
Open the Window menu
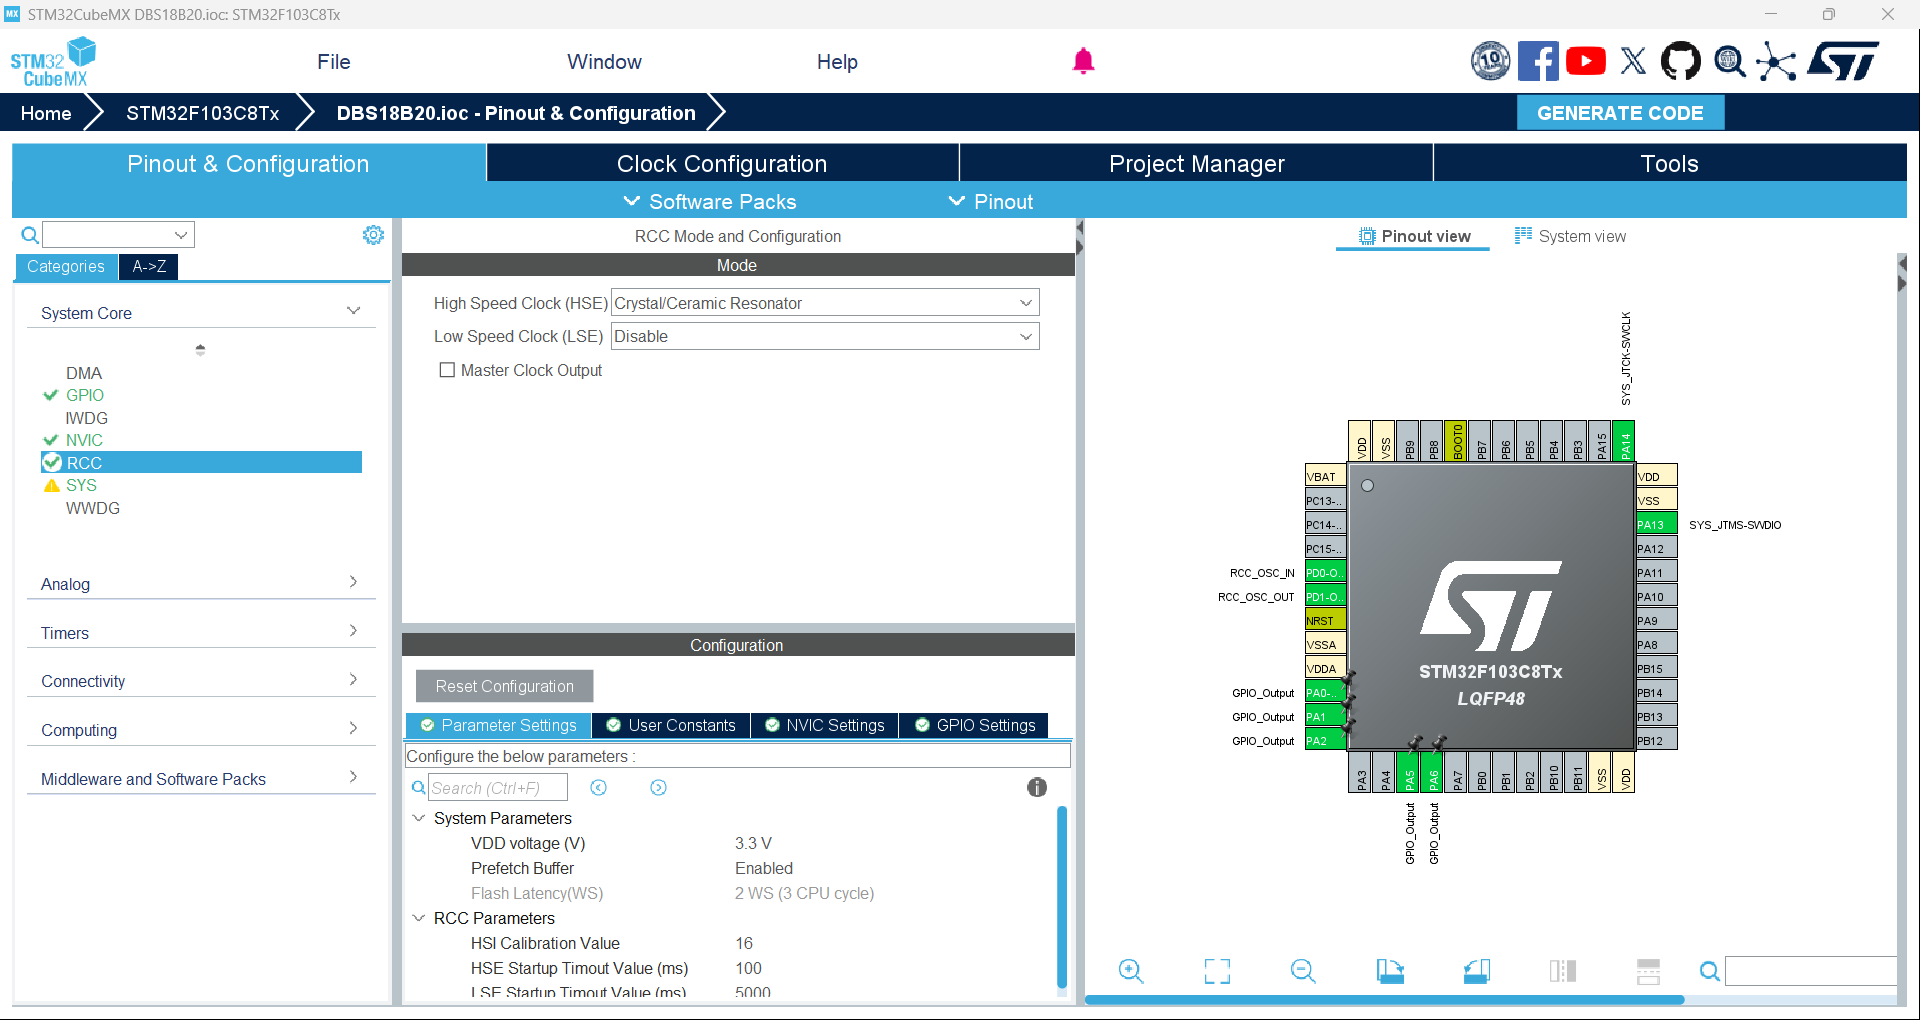coord(604,62)
